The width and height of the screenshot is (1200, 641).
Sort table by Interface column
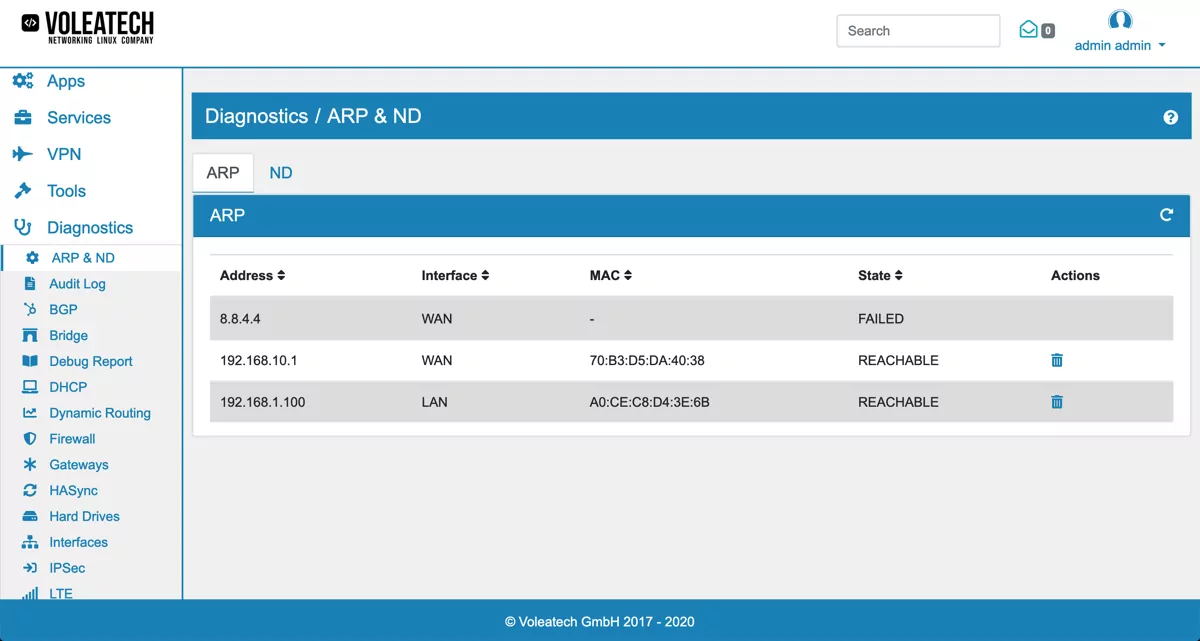point(455,275)
